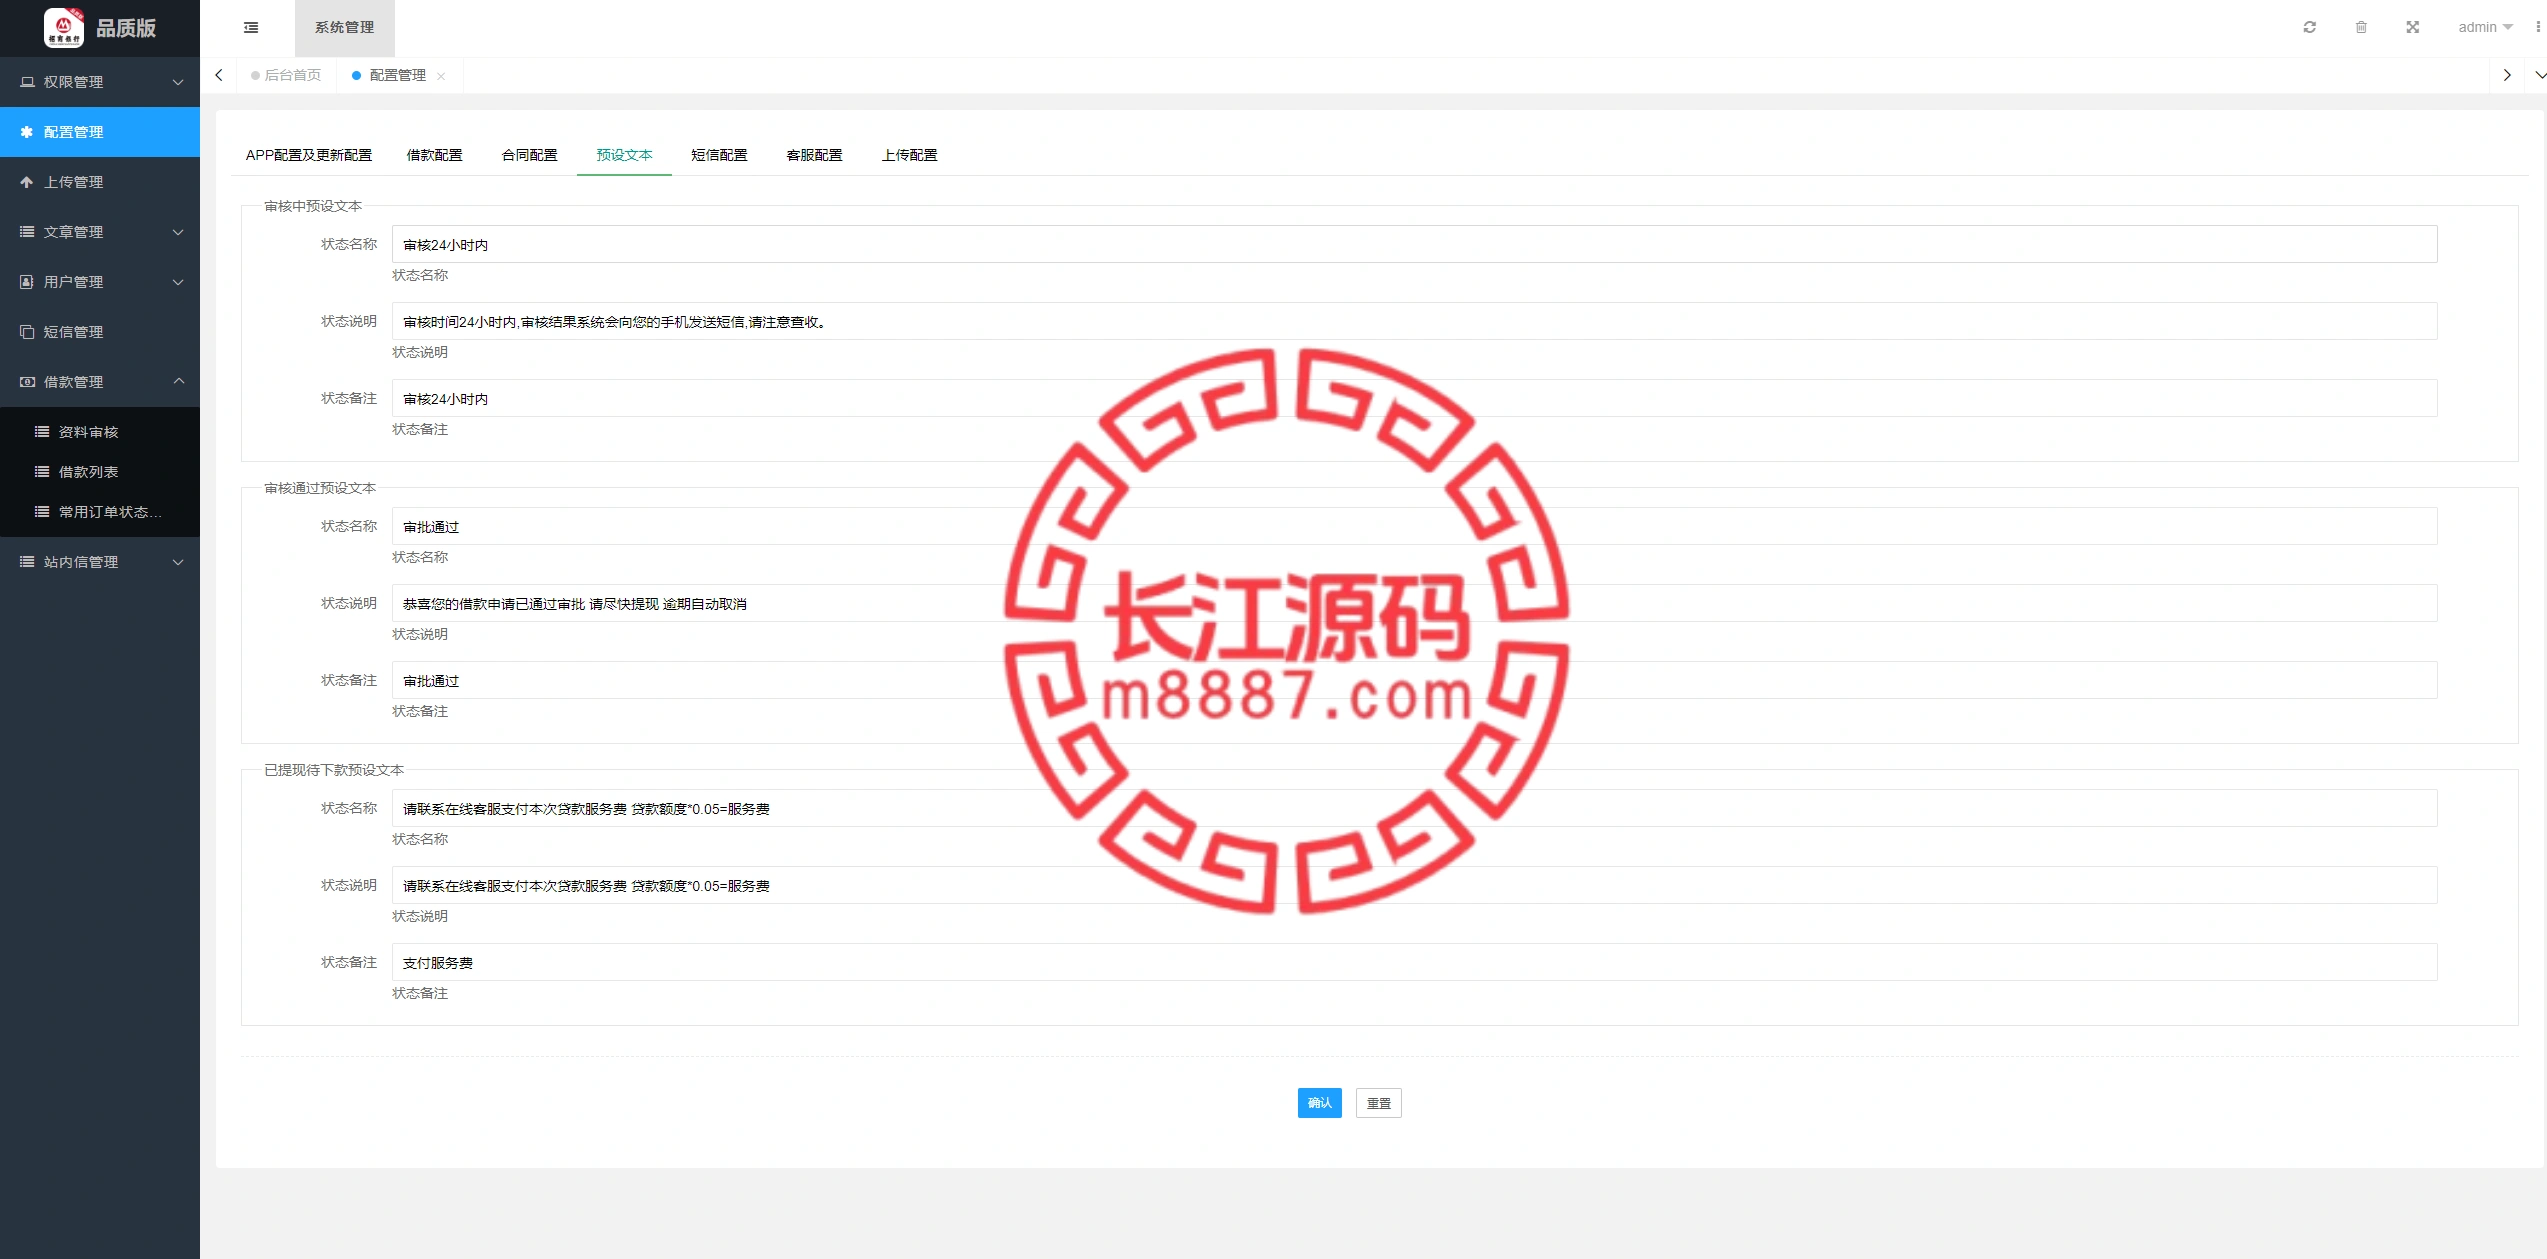Toggle the sidebar collapse icon
The width and height of the screenshot is (2547, 1259).
[x=251, y=28]
